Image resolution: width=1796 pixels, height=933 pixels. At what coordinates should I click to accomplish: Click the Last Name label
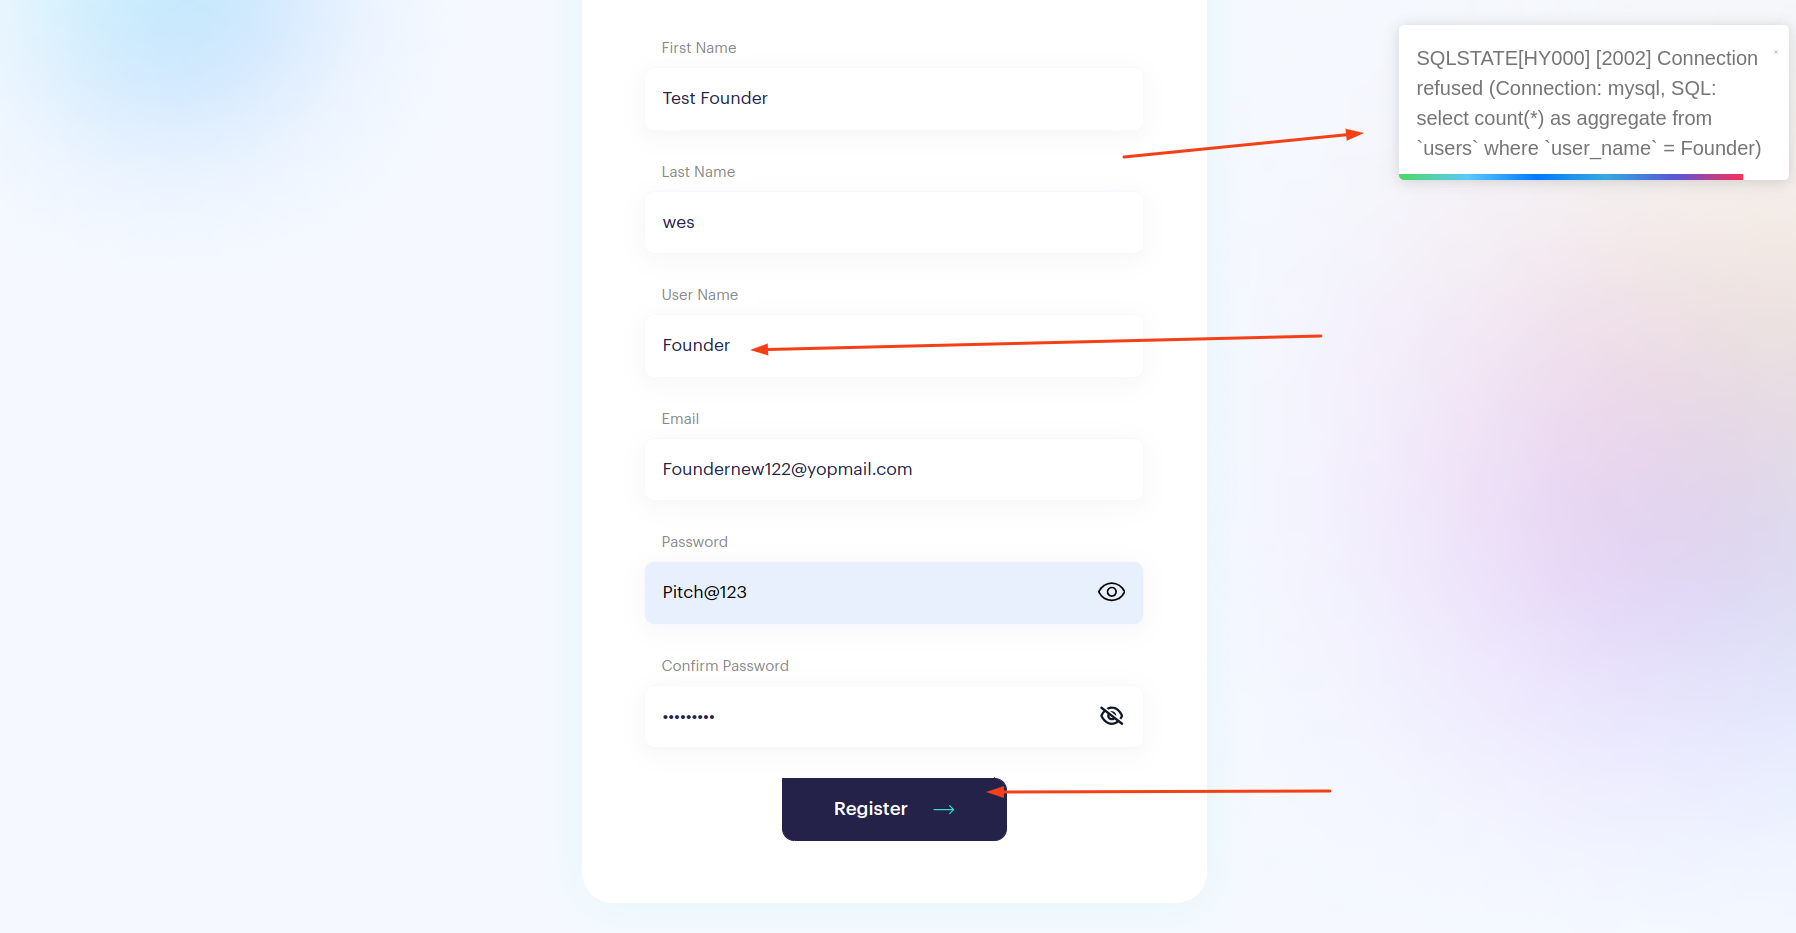[x=698, y=172]
